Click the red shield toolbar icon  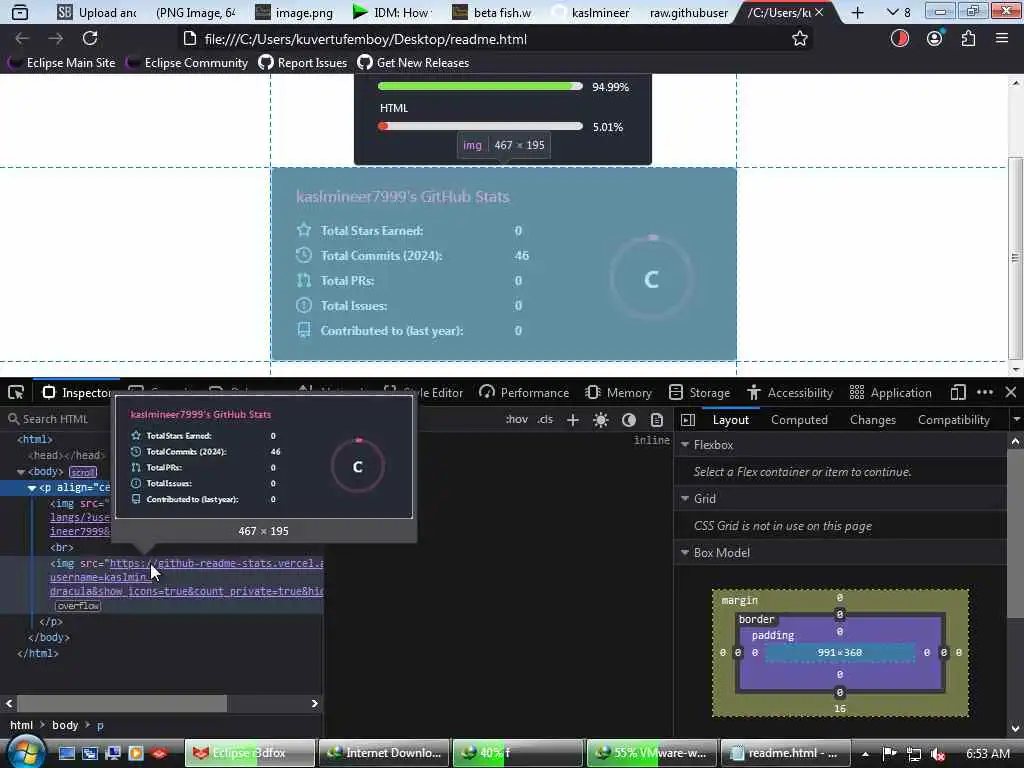pos(900,39)
